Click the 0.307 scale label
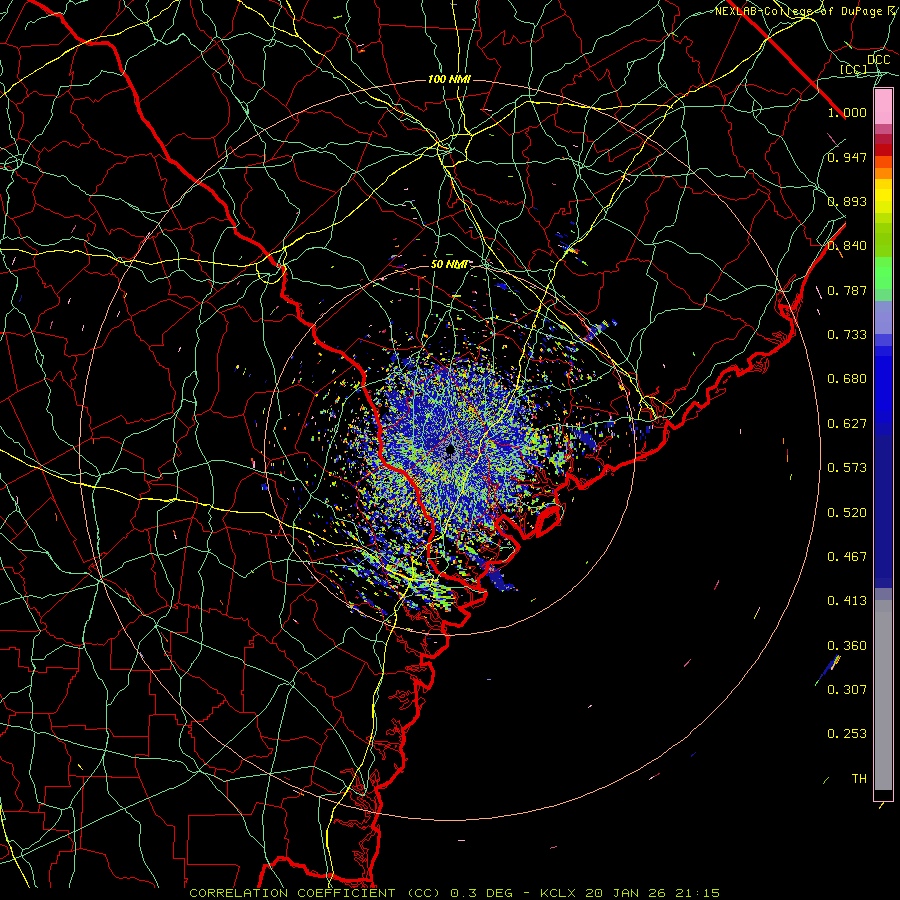 (847, 690)
